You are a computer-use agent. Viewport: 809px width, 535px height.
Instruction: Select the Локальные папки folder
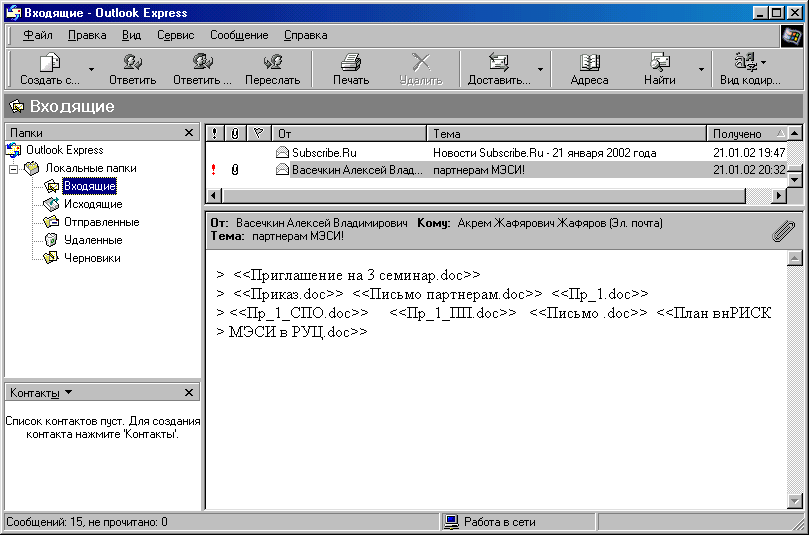click(x=91, y=168)
